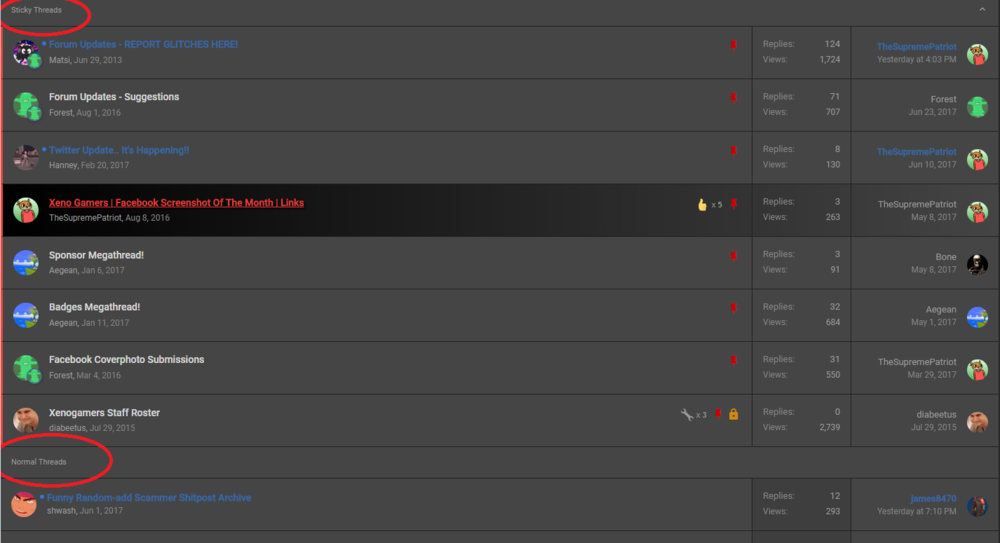Click Forest's avatar on Facebook Coverphoto Submissions
Screen dimensions: 1000x543
26,368
